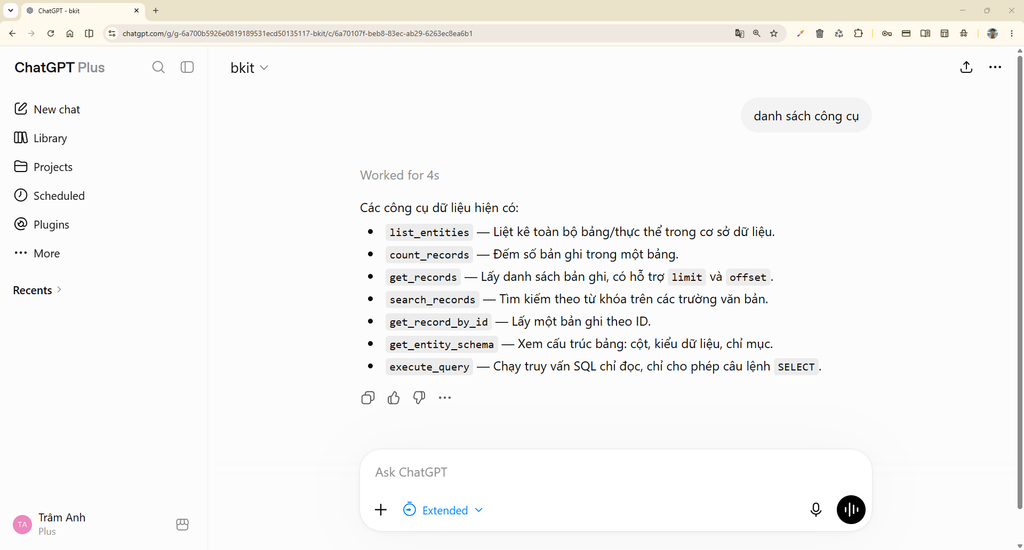Click get_entity_schema code text

pyautogui.click(x=441, y=344)
